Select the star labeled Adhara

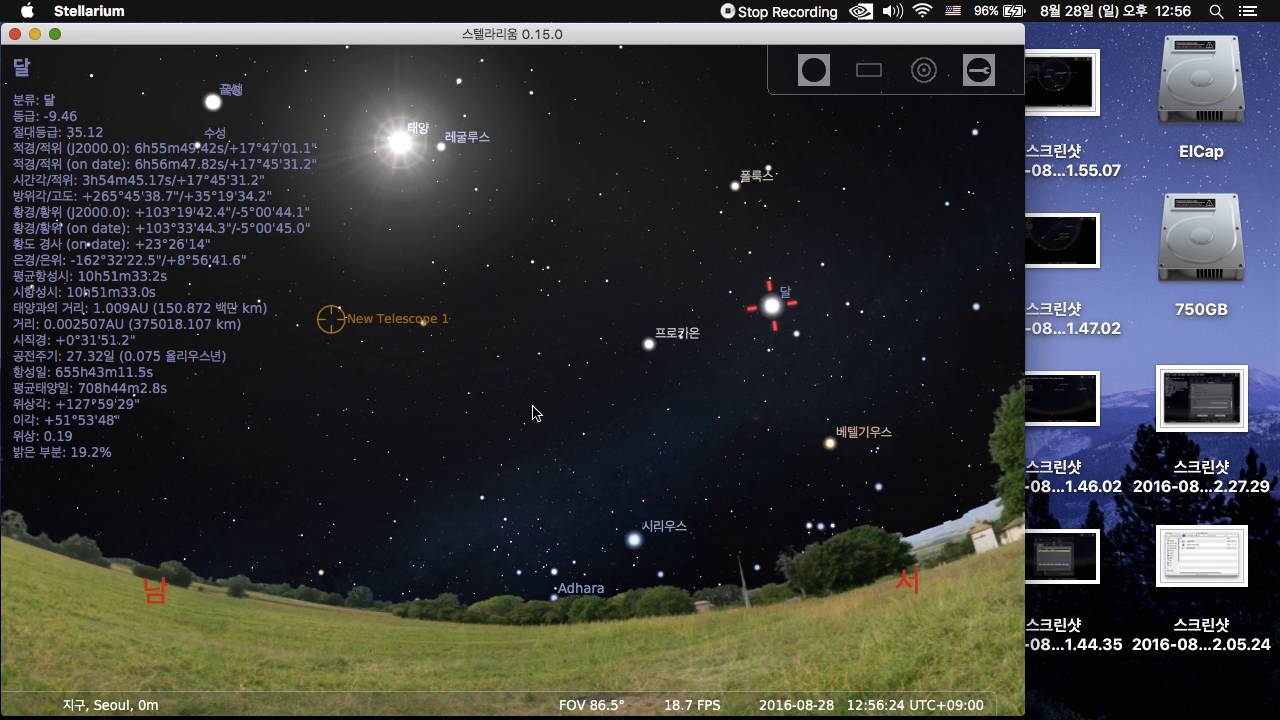553,597
